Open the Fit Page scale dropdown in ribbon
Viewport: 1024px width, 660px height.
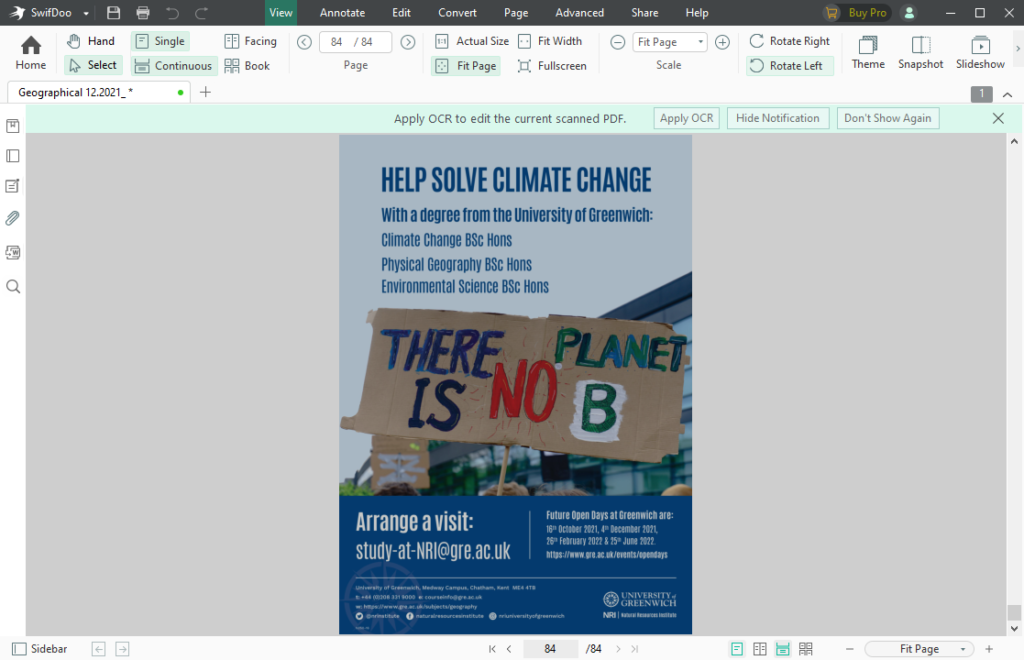669,42
